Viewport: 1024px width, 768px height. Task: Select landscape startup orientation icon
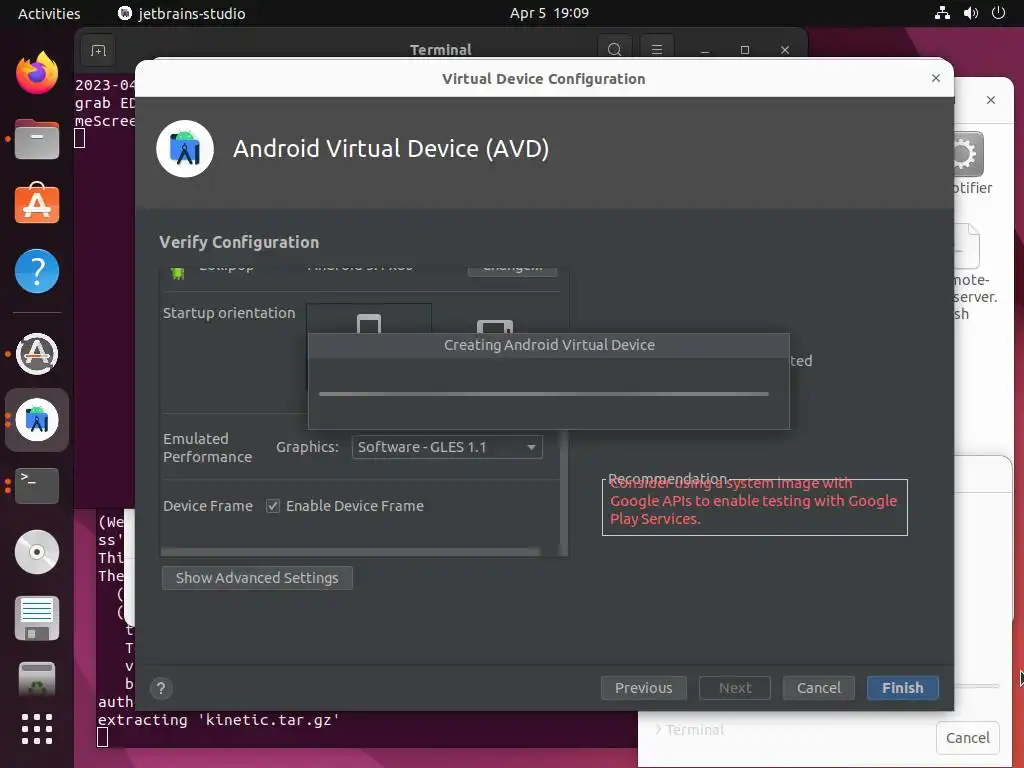[x=494, y=325]
